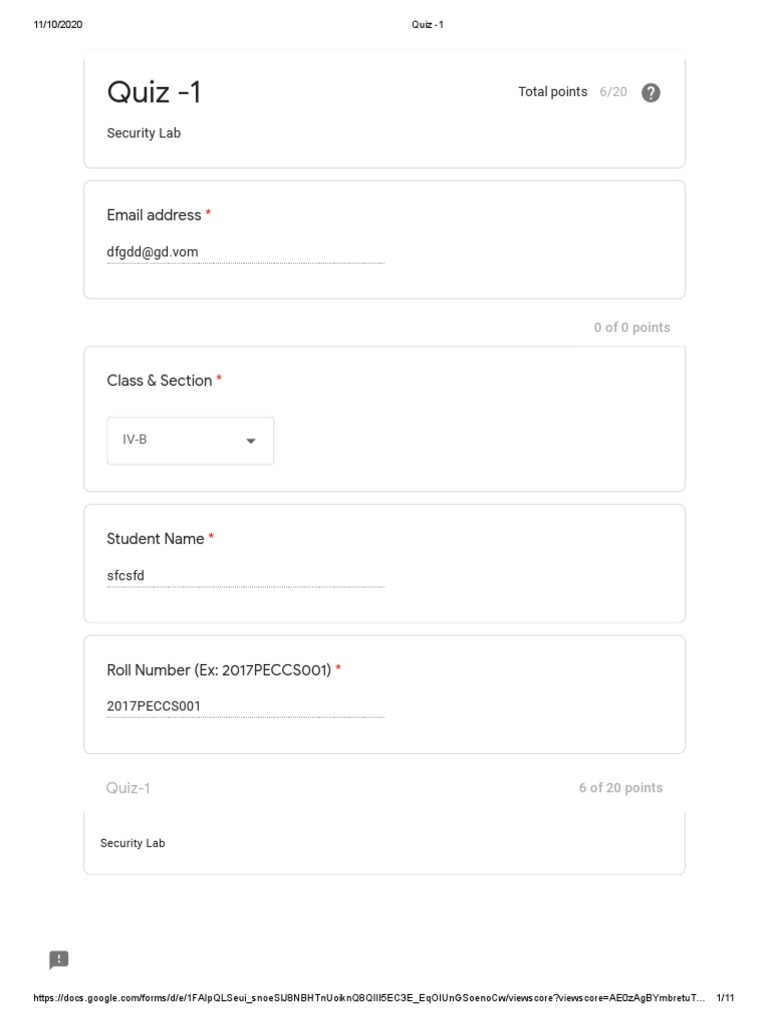Viewport: 768px width, 1024px height.
Task: Click the Roll Number field with 2017PECCS001
Action: 245,706
